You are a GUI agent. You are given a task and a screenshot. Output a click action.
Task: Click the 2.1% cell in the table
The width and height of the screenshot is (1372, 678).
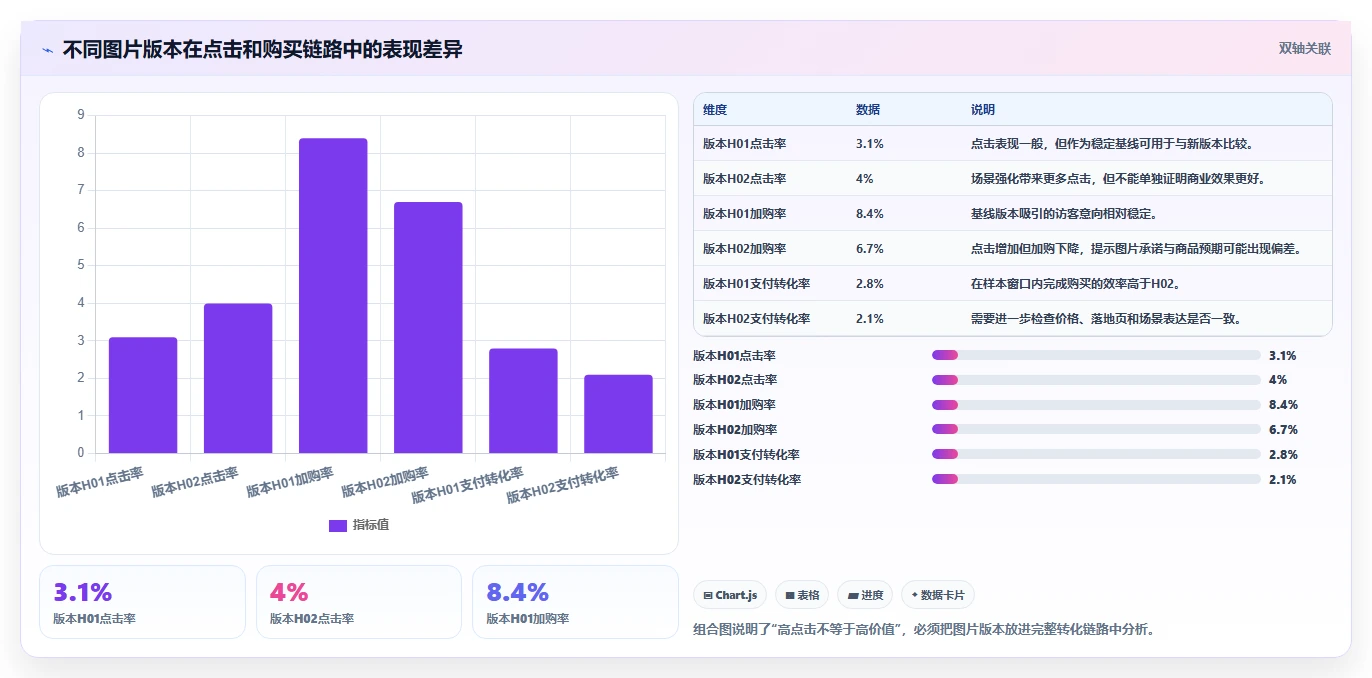click(x=870, y=319)
